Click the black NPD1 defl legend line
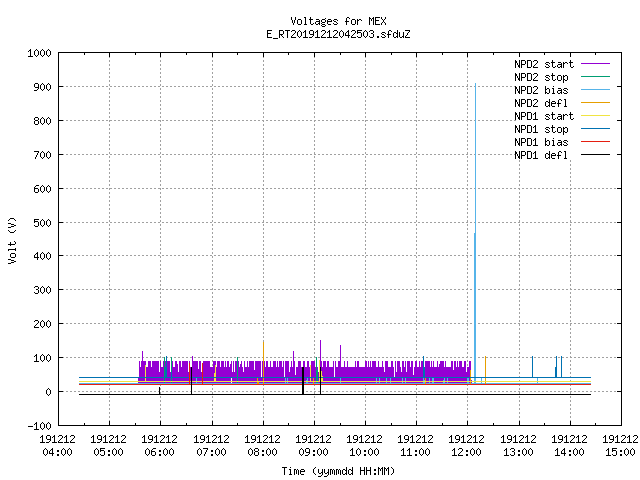640x480 pixels. click(x=595, y=155)
